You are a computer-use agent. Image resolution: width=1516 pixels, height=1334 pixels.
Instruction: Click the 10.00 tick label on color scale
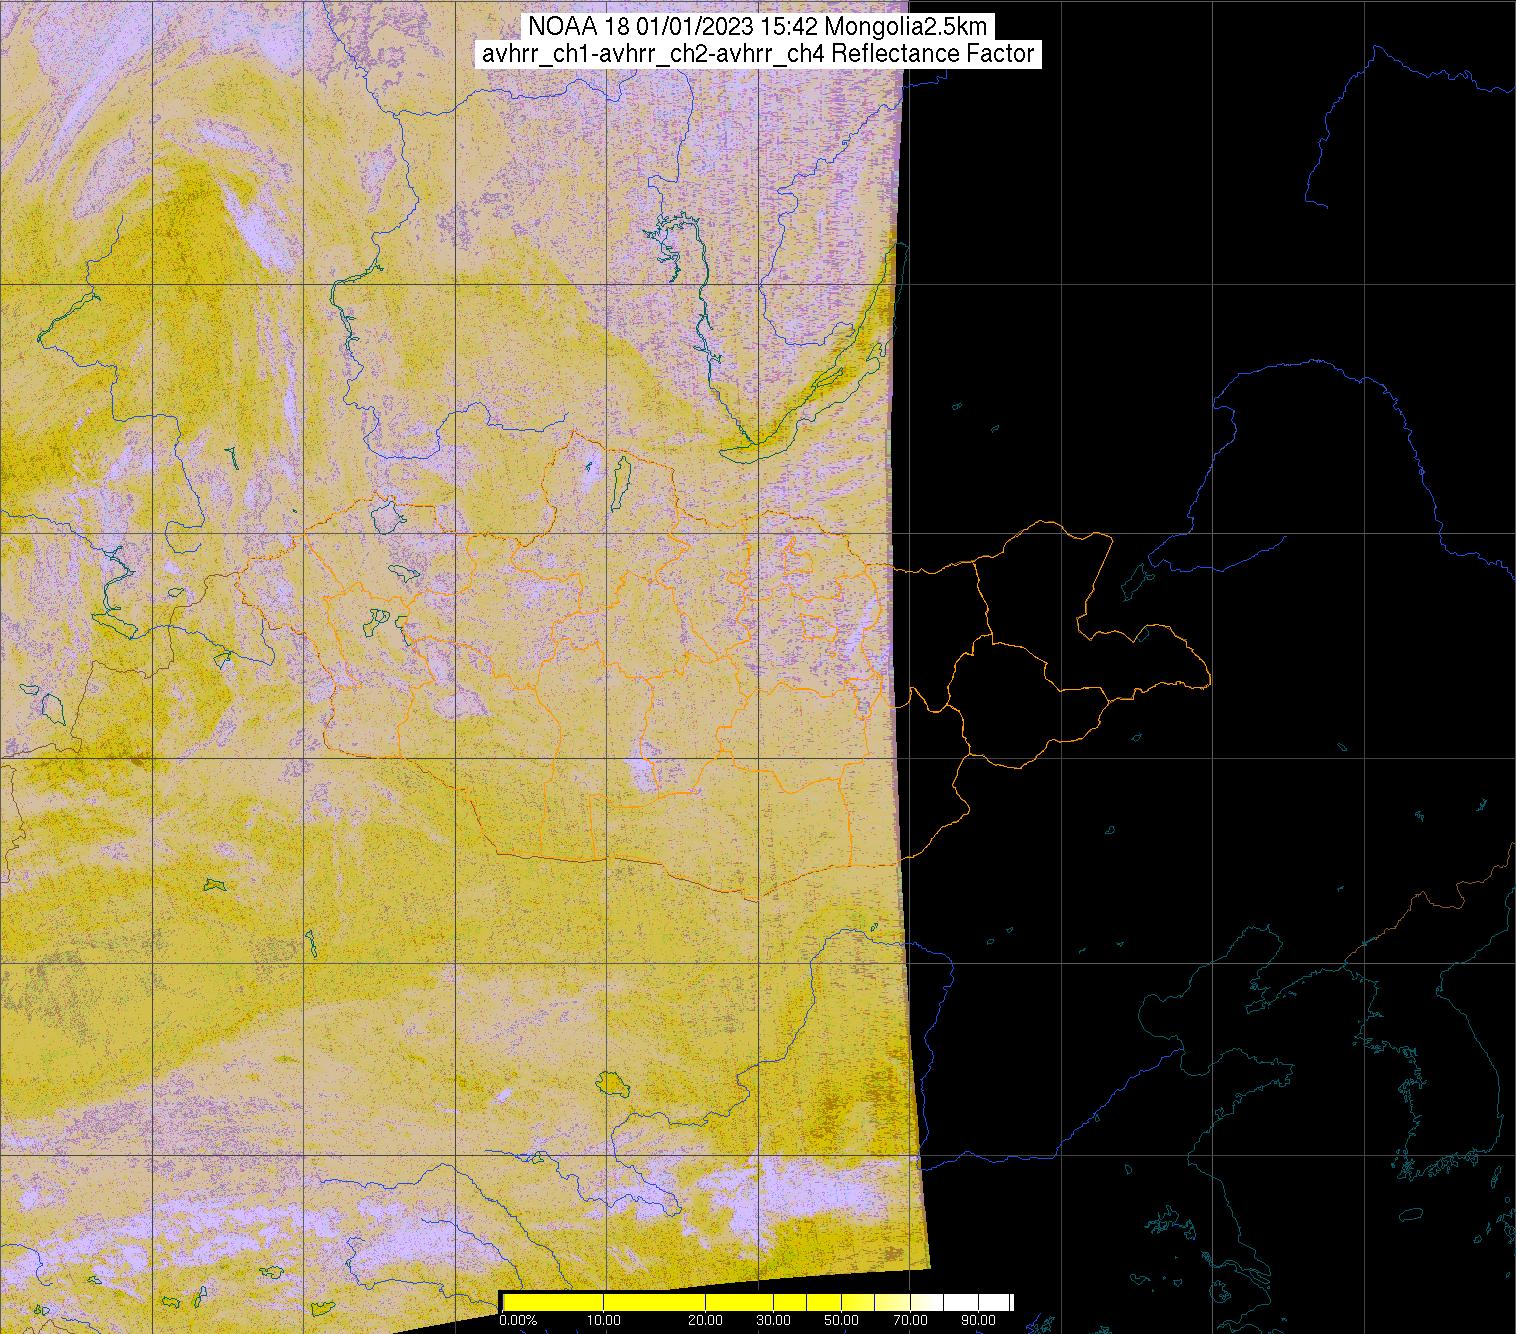[x=605, y=1321]
